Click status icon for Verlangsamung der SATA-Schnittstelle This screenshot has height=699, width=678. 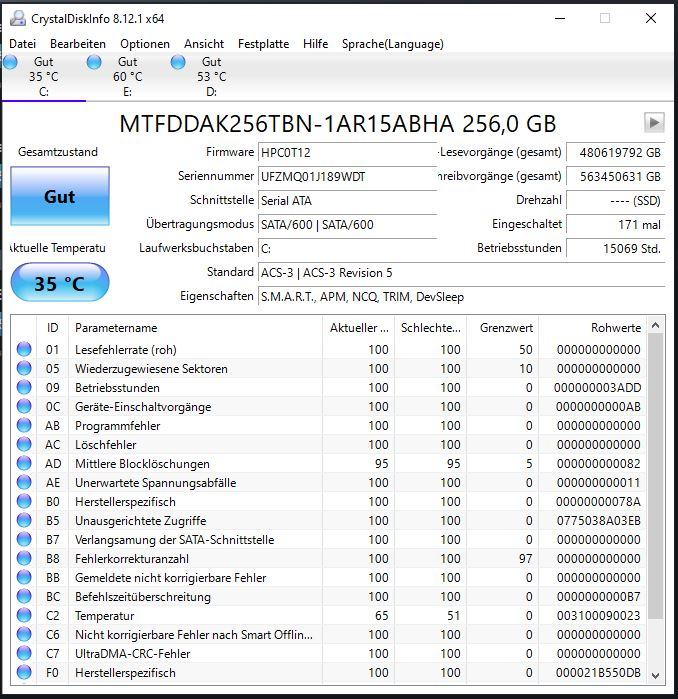point(24,539)
